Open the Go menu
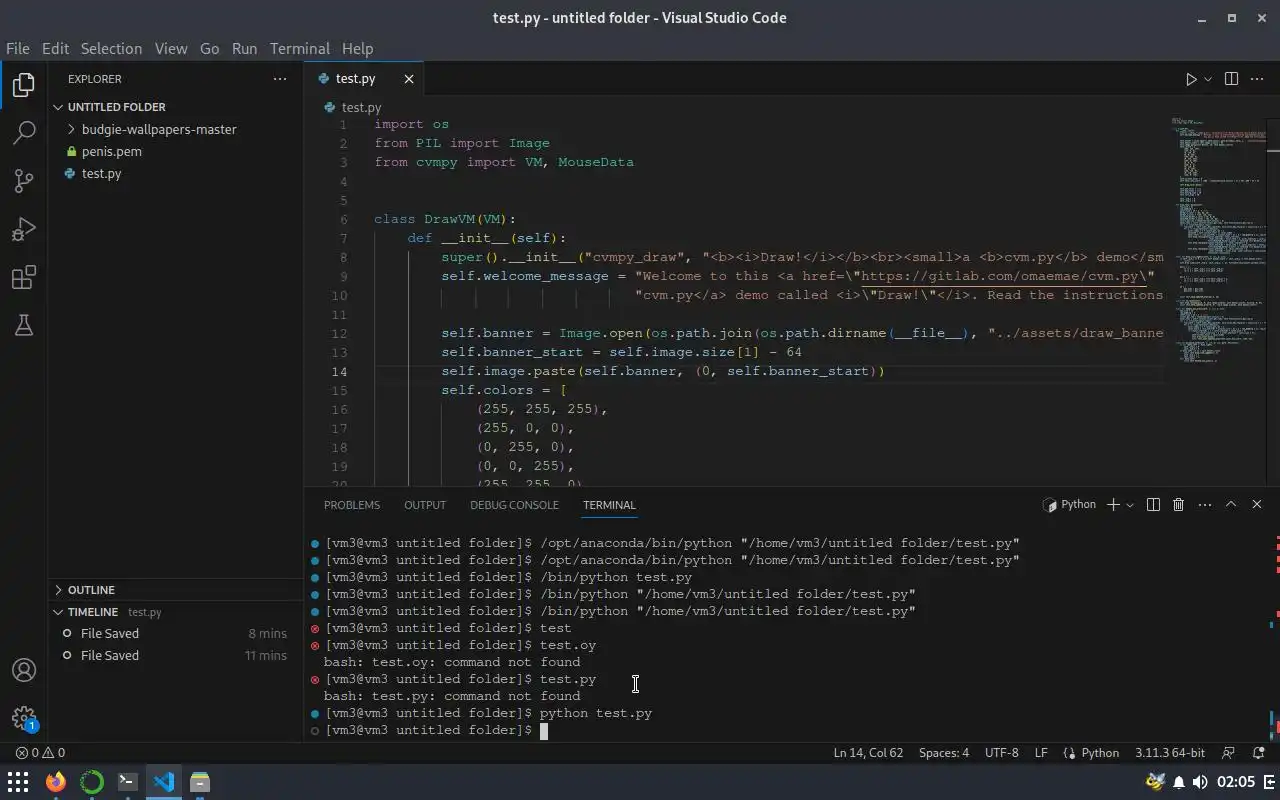 coord(209,48)
